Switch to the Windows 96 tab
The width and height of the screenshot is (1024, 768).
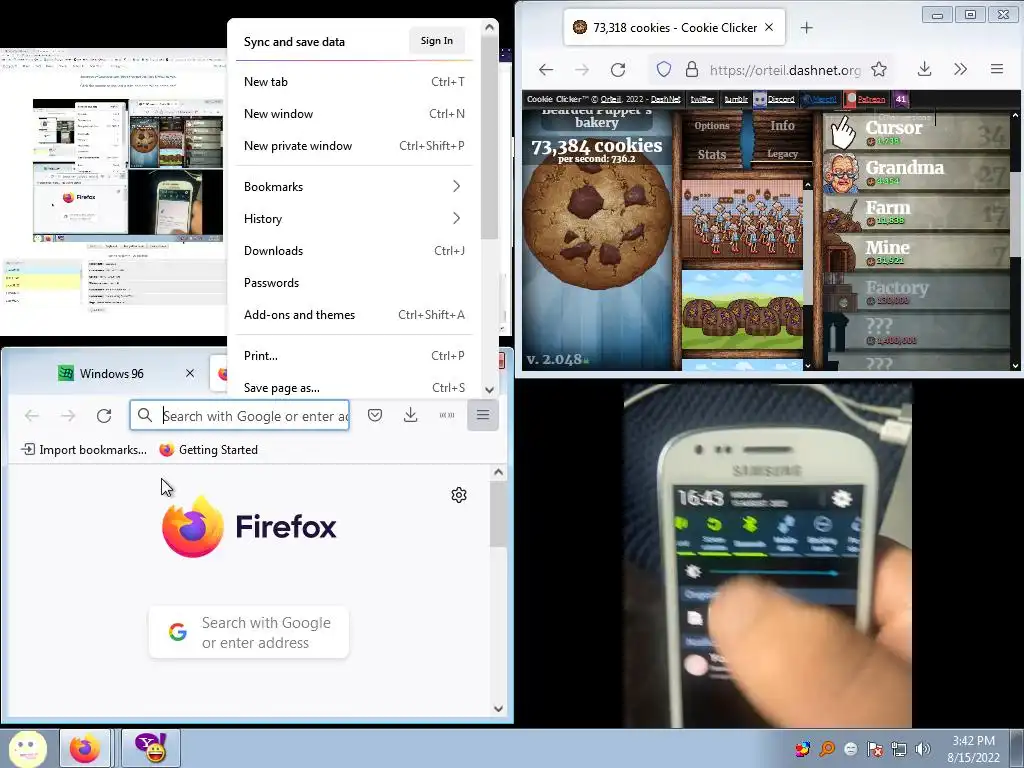[x=112, y=374]
